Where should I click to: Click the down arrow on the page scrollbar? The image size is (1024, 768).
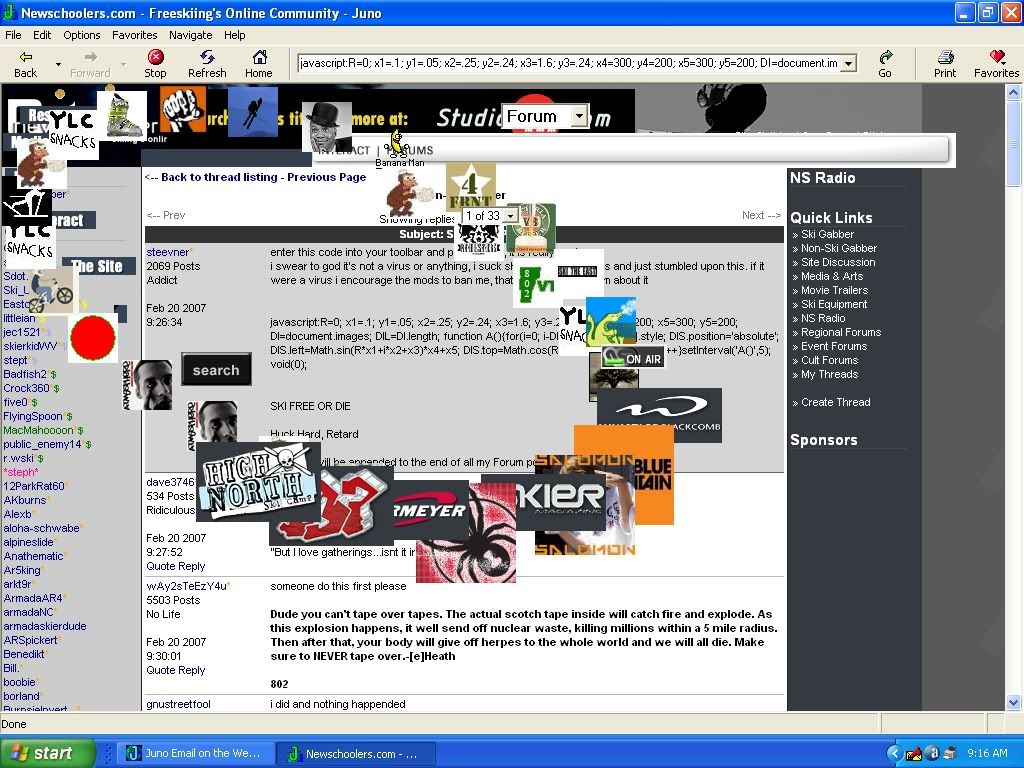coord(1014,703)
